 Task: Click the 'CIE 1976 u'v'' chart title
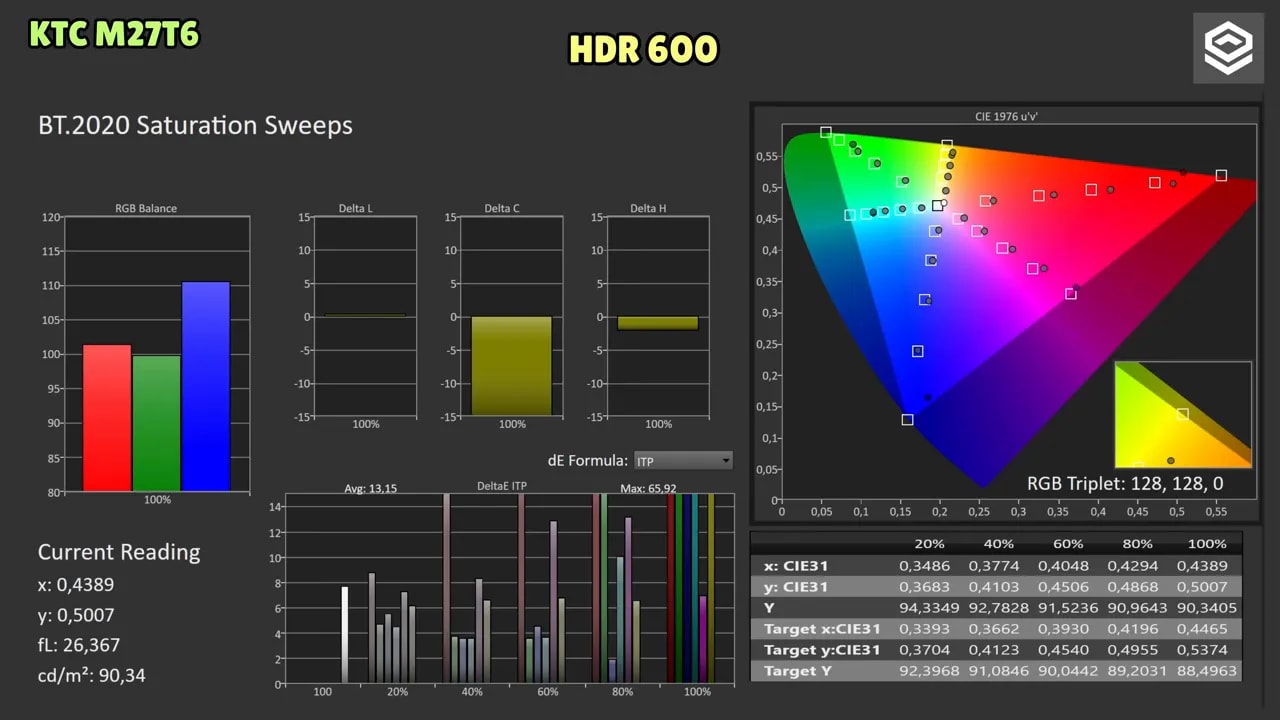(x=1005, y=117)
